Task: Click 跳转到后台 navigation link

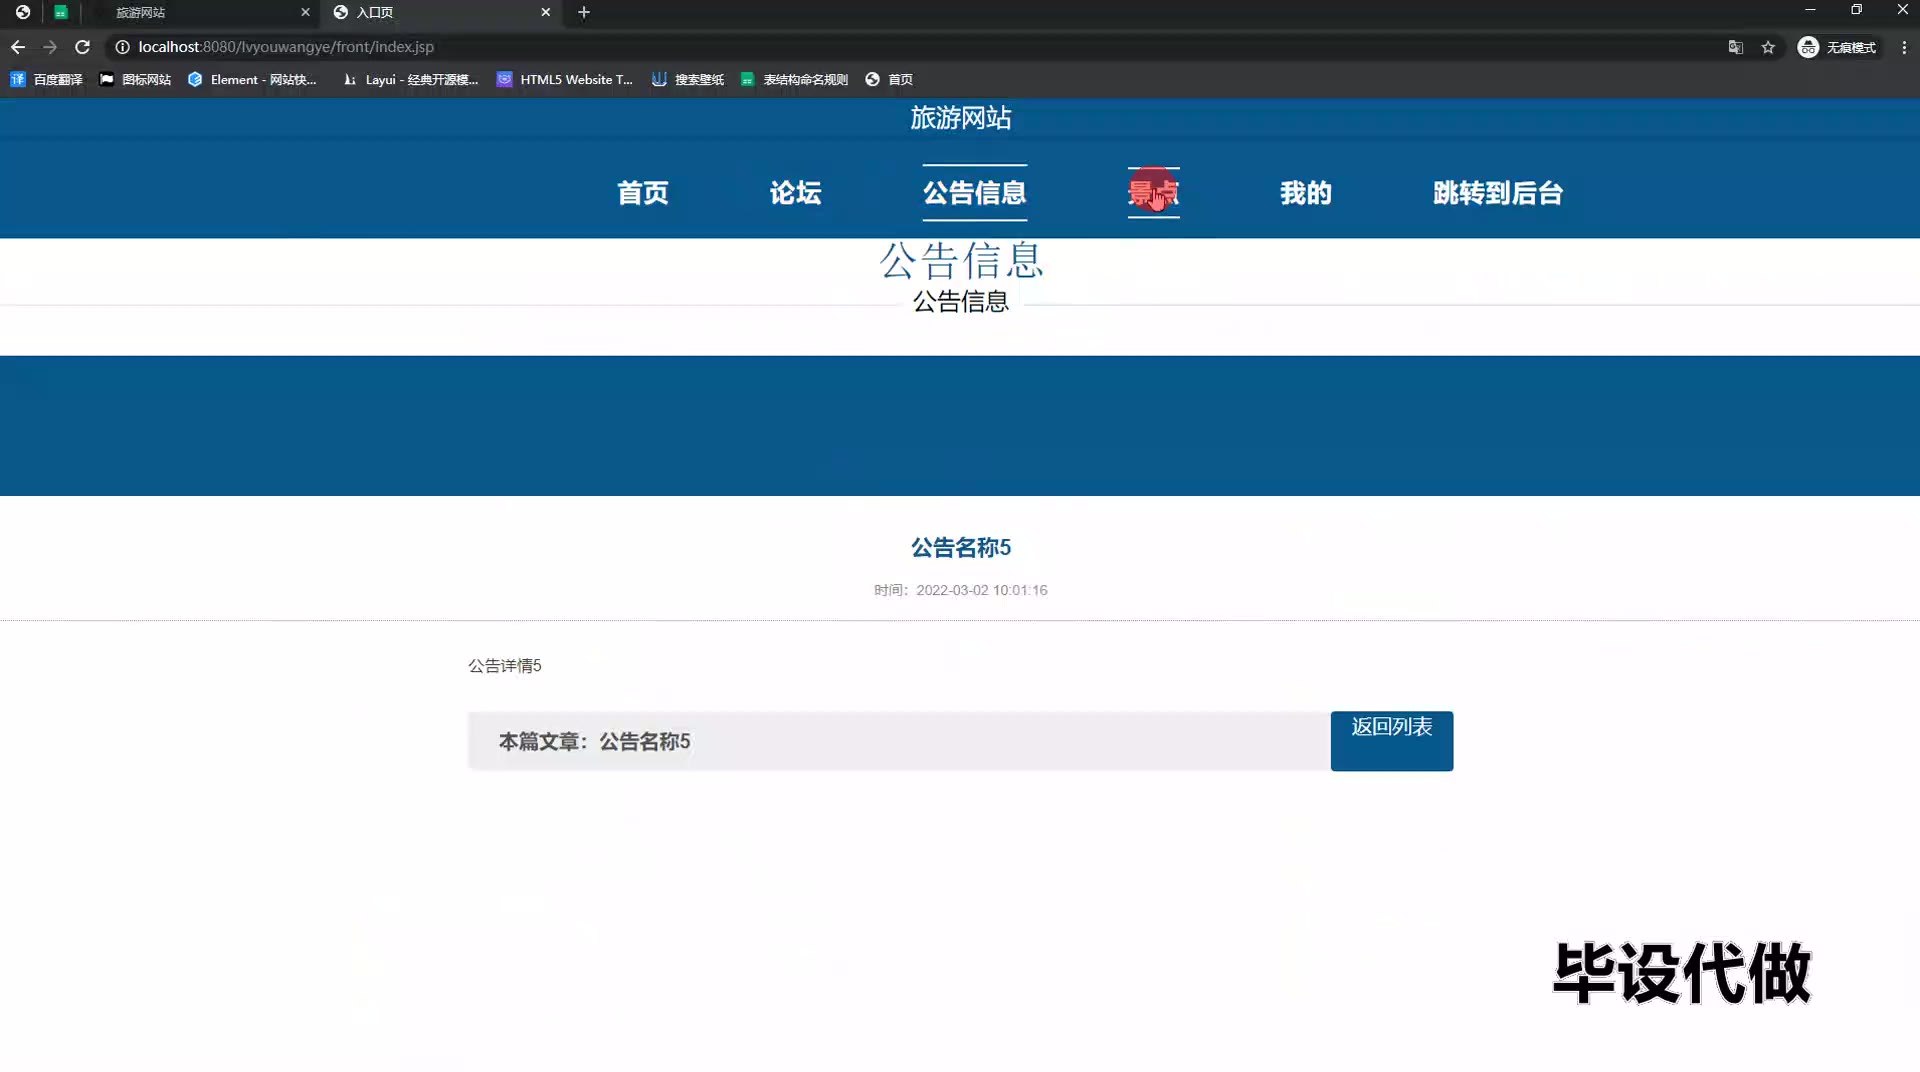Action: [x=1497, y=192]
